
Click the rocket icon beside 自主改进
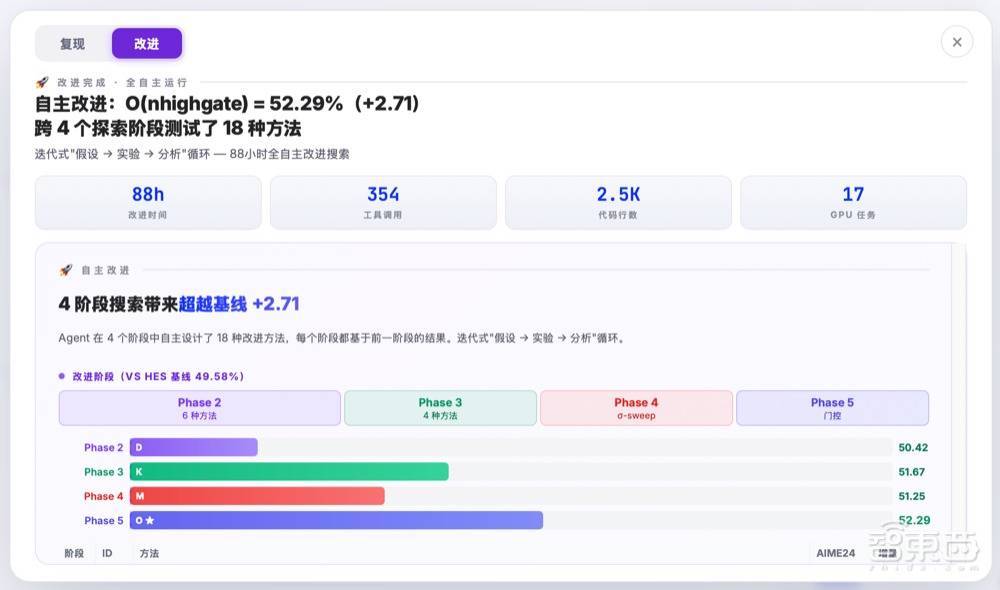coord(66,270)
